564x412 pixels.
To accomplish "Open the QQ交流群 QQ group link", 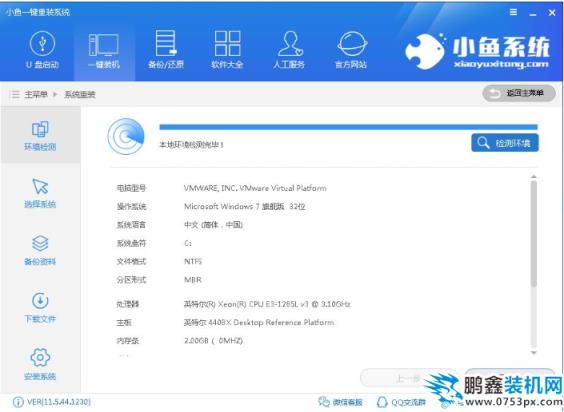I will point(401,402).
